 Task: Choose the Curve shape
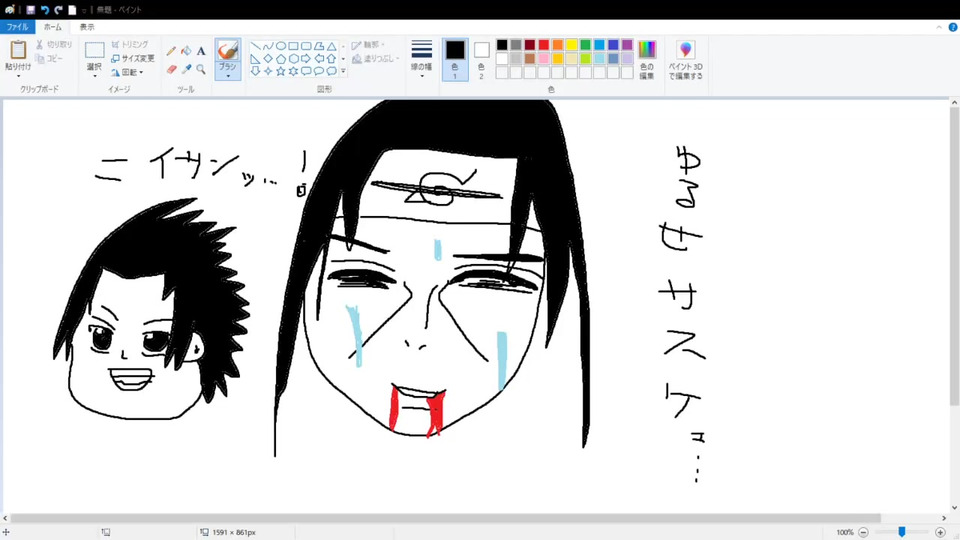tap(268, 46)
